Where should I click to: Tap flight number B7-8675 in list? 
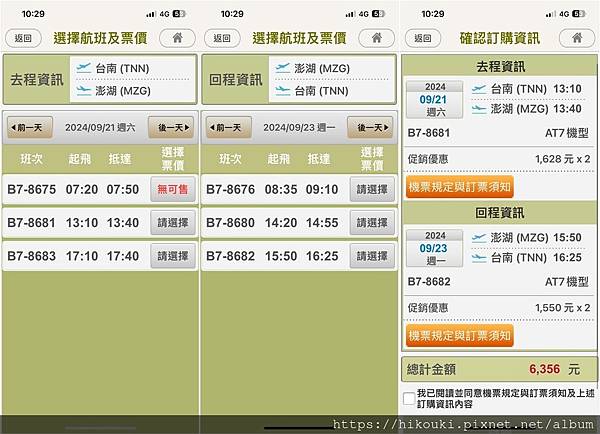pos(32,189)
